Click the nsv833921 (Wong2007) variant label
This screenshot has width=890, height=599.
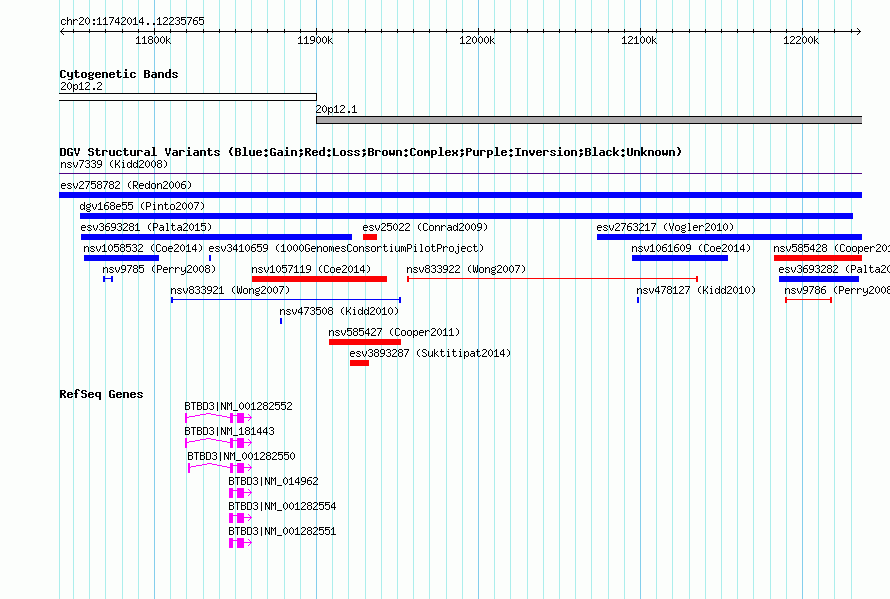click(230, 290)
